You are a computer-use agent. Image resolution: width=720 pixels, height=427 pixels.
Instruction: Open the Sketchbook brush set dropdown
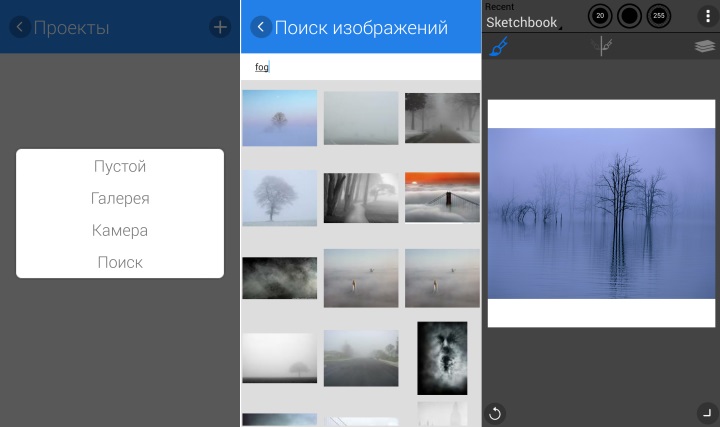523,22
